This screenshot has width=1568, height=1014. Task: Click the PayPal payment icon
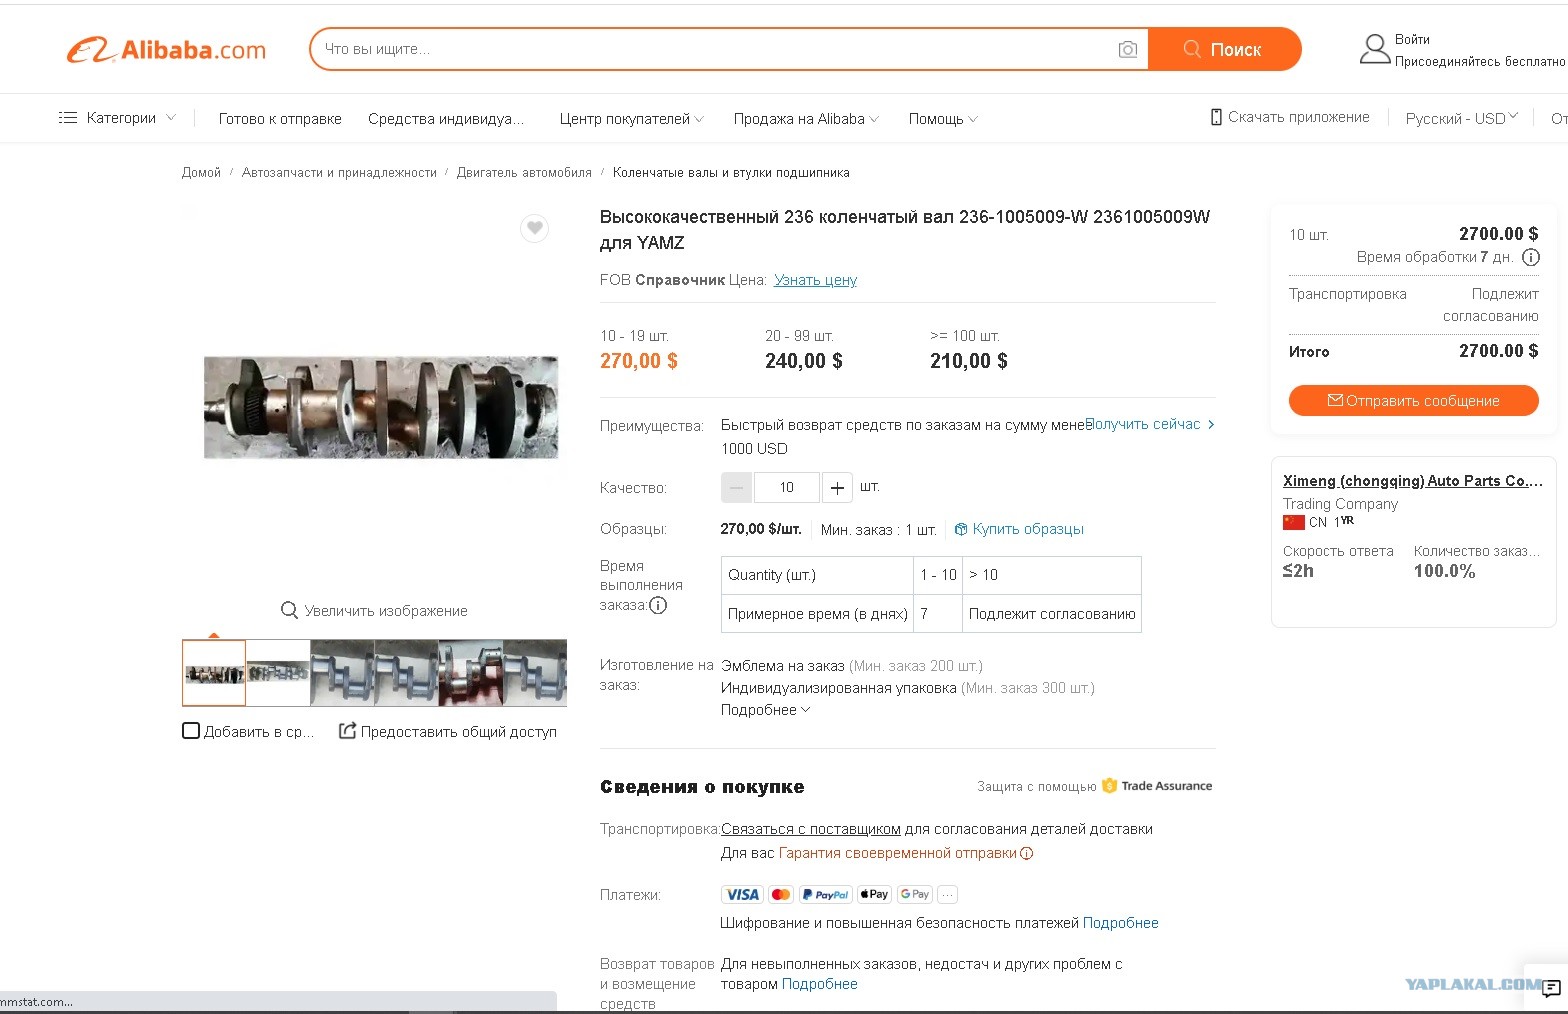[x=825, y=894]
